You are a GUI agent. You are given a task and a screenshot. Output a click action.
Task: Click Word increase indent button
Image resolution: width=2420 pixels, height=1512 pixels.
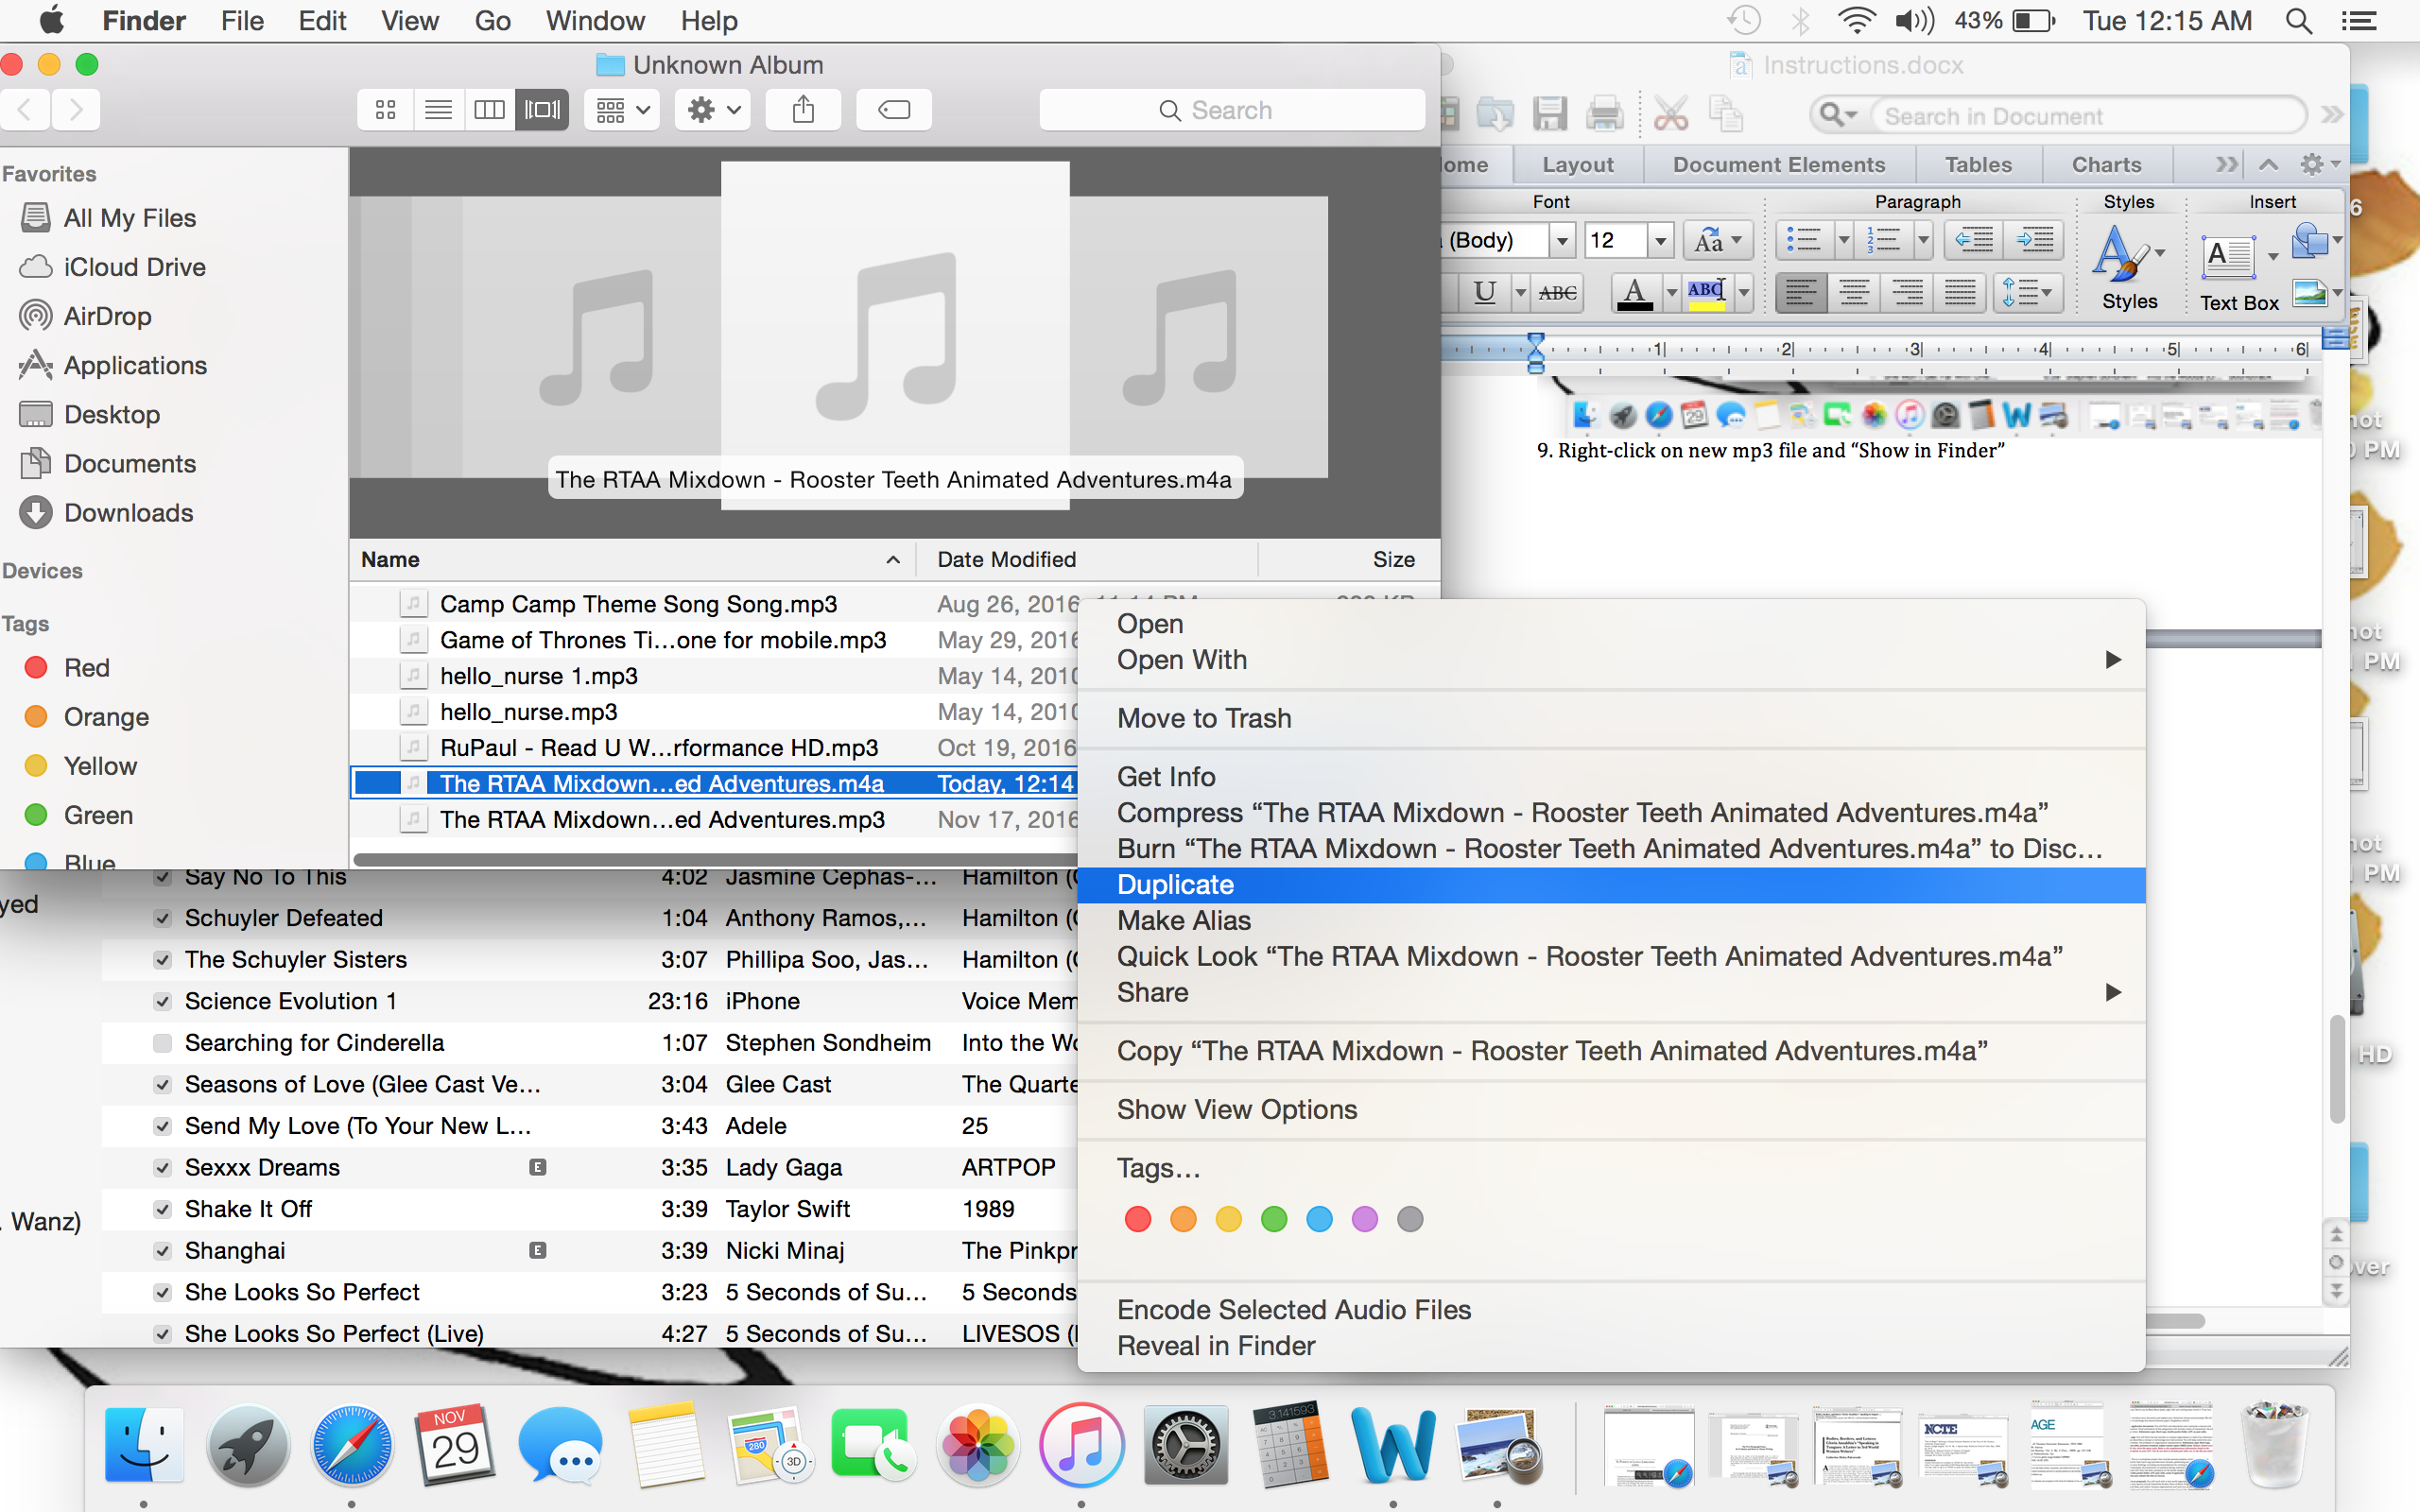[x=2034, y=240]
